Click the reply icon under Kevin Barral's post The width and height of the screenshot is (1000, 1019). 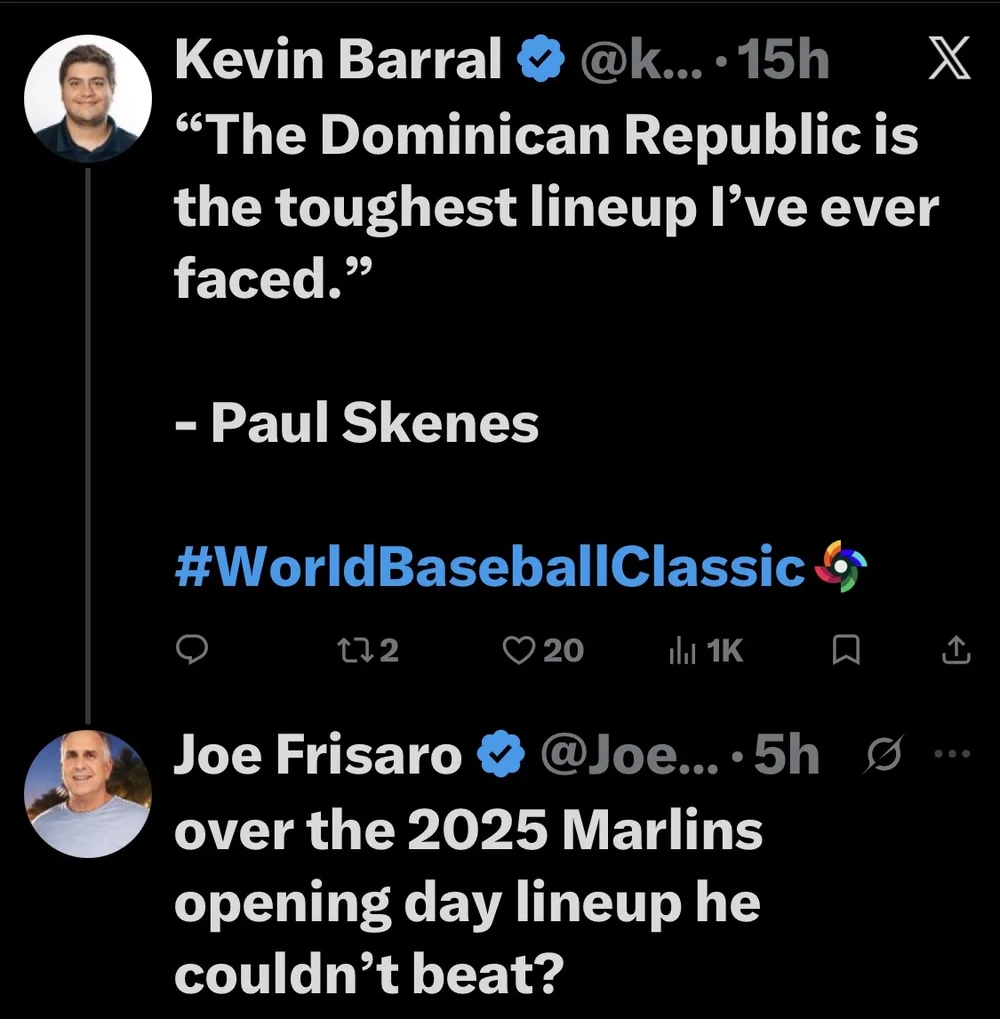tap(191, 651)
